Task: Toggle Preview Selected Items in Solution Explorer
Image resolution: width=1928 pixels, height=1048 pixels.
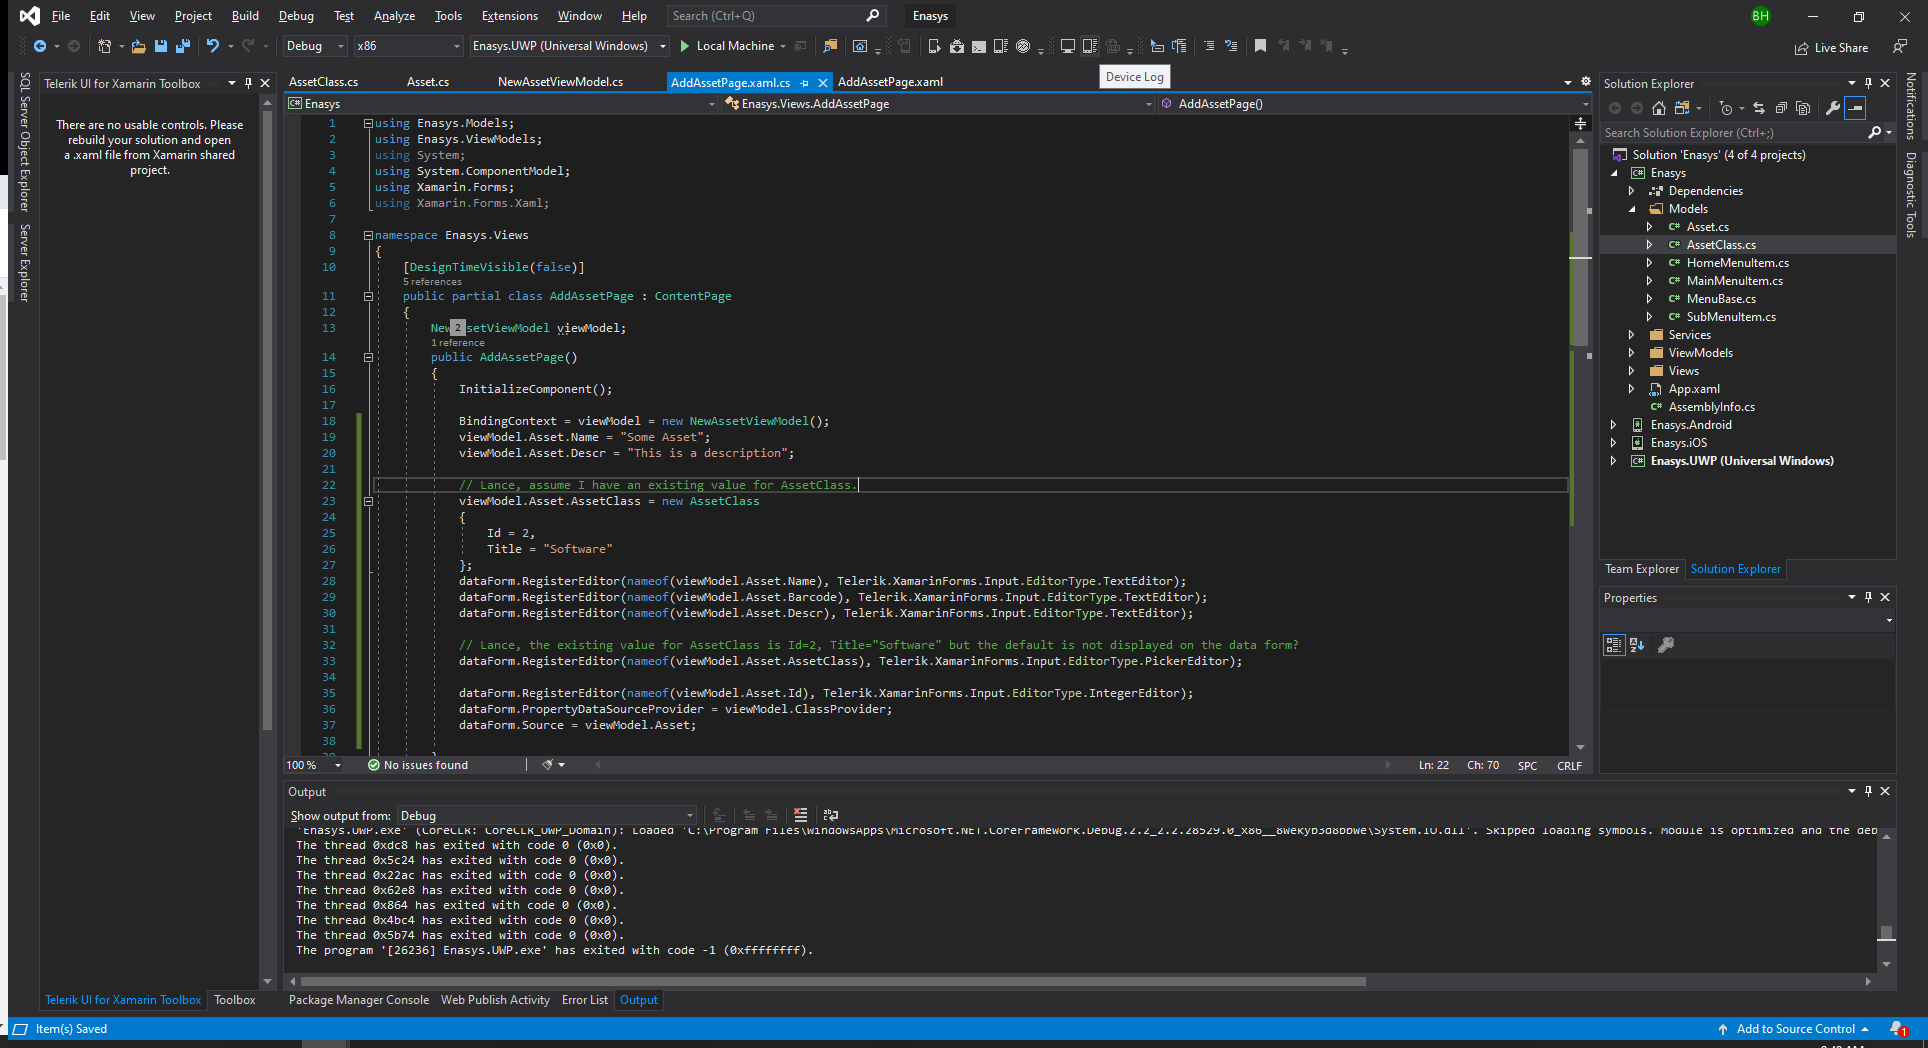Action: click(x=1855, y=108)
